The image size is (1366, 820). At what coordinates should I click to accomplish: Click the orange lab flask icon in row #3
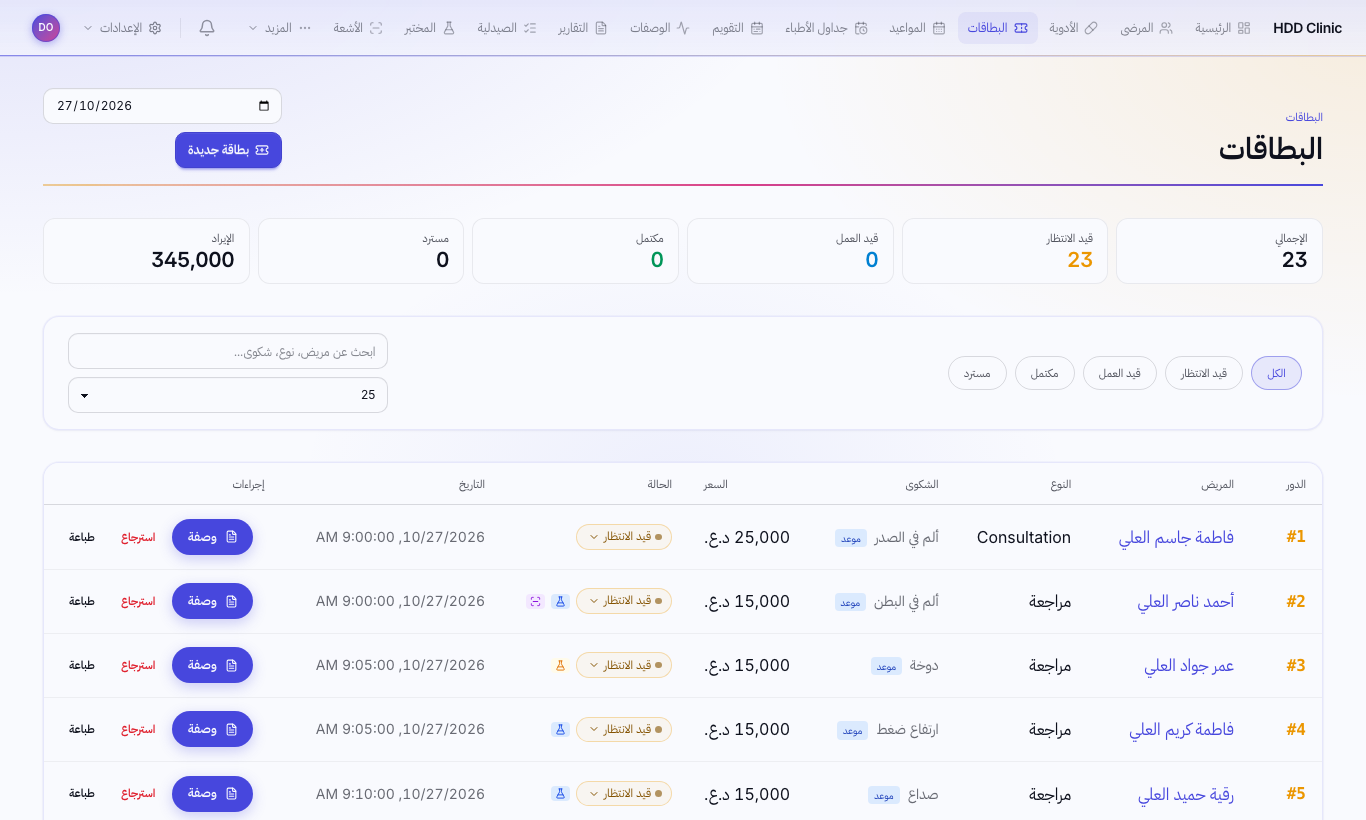560,666
